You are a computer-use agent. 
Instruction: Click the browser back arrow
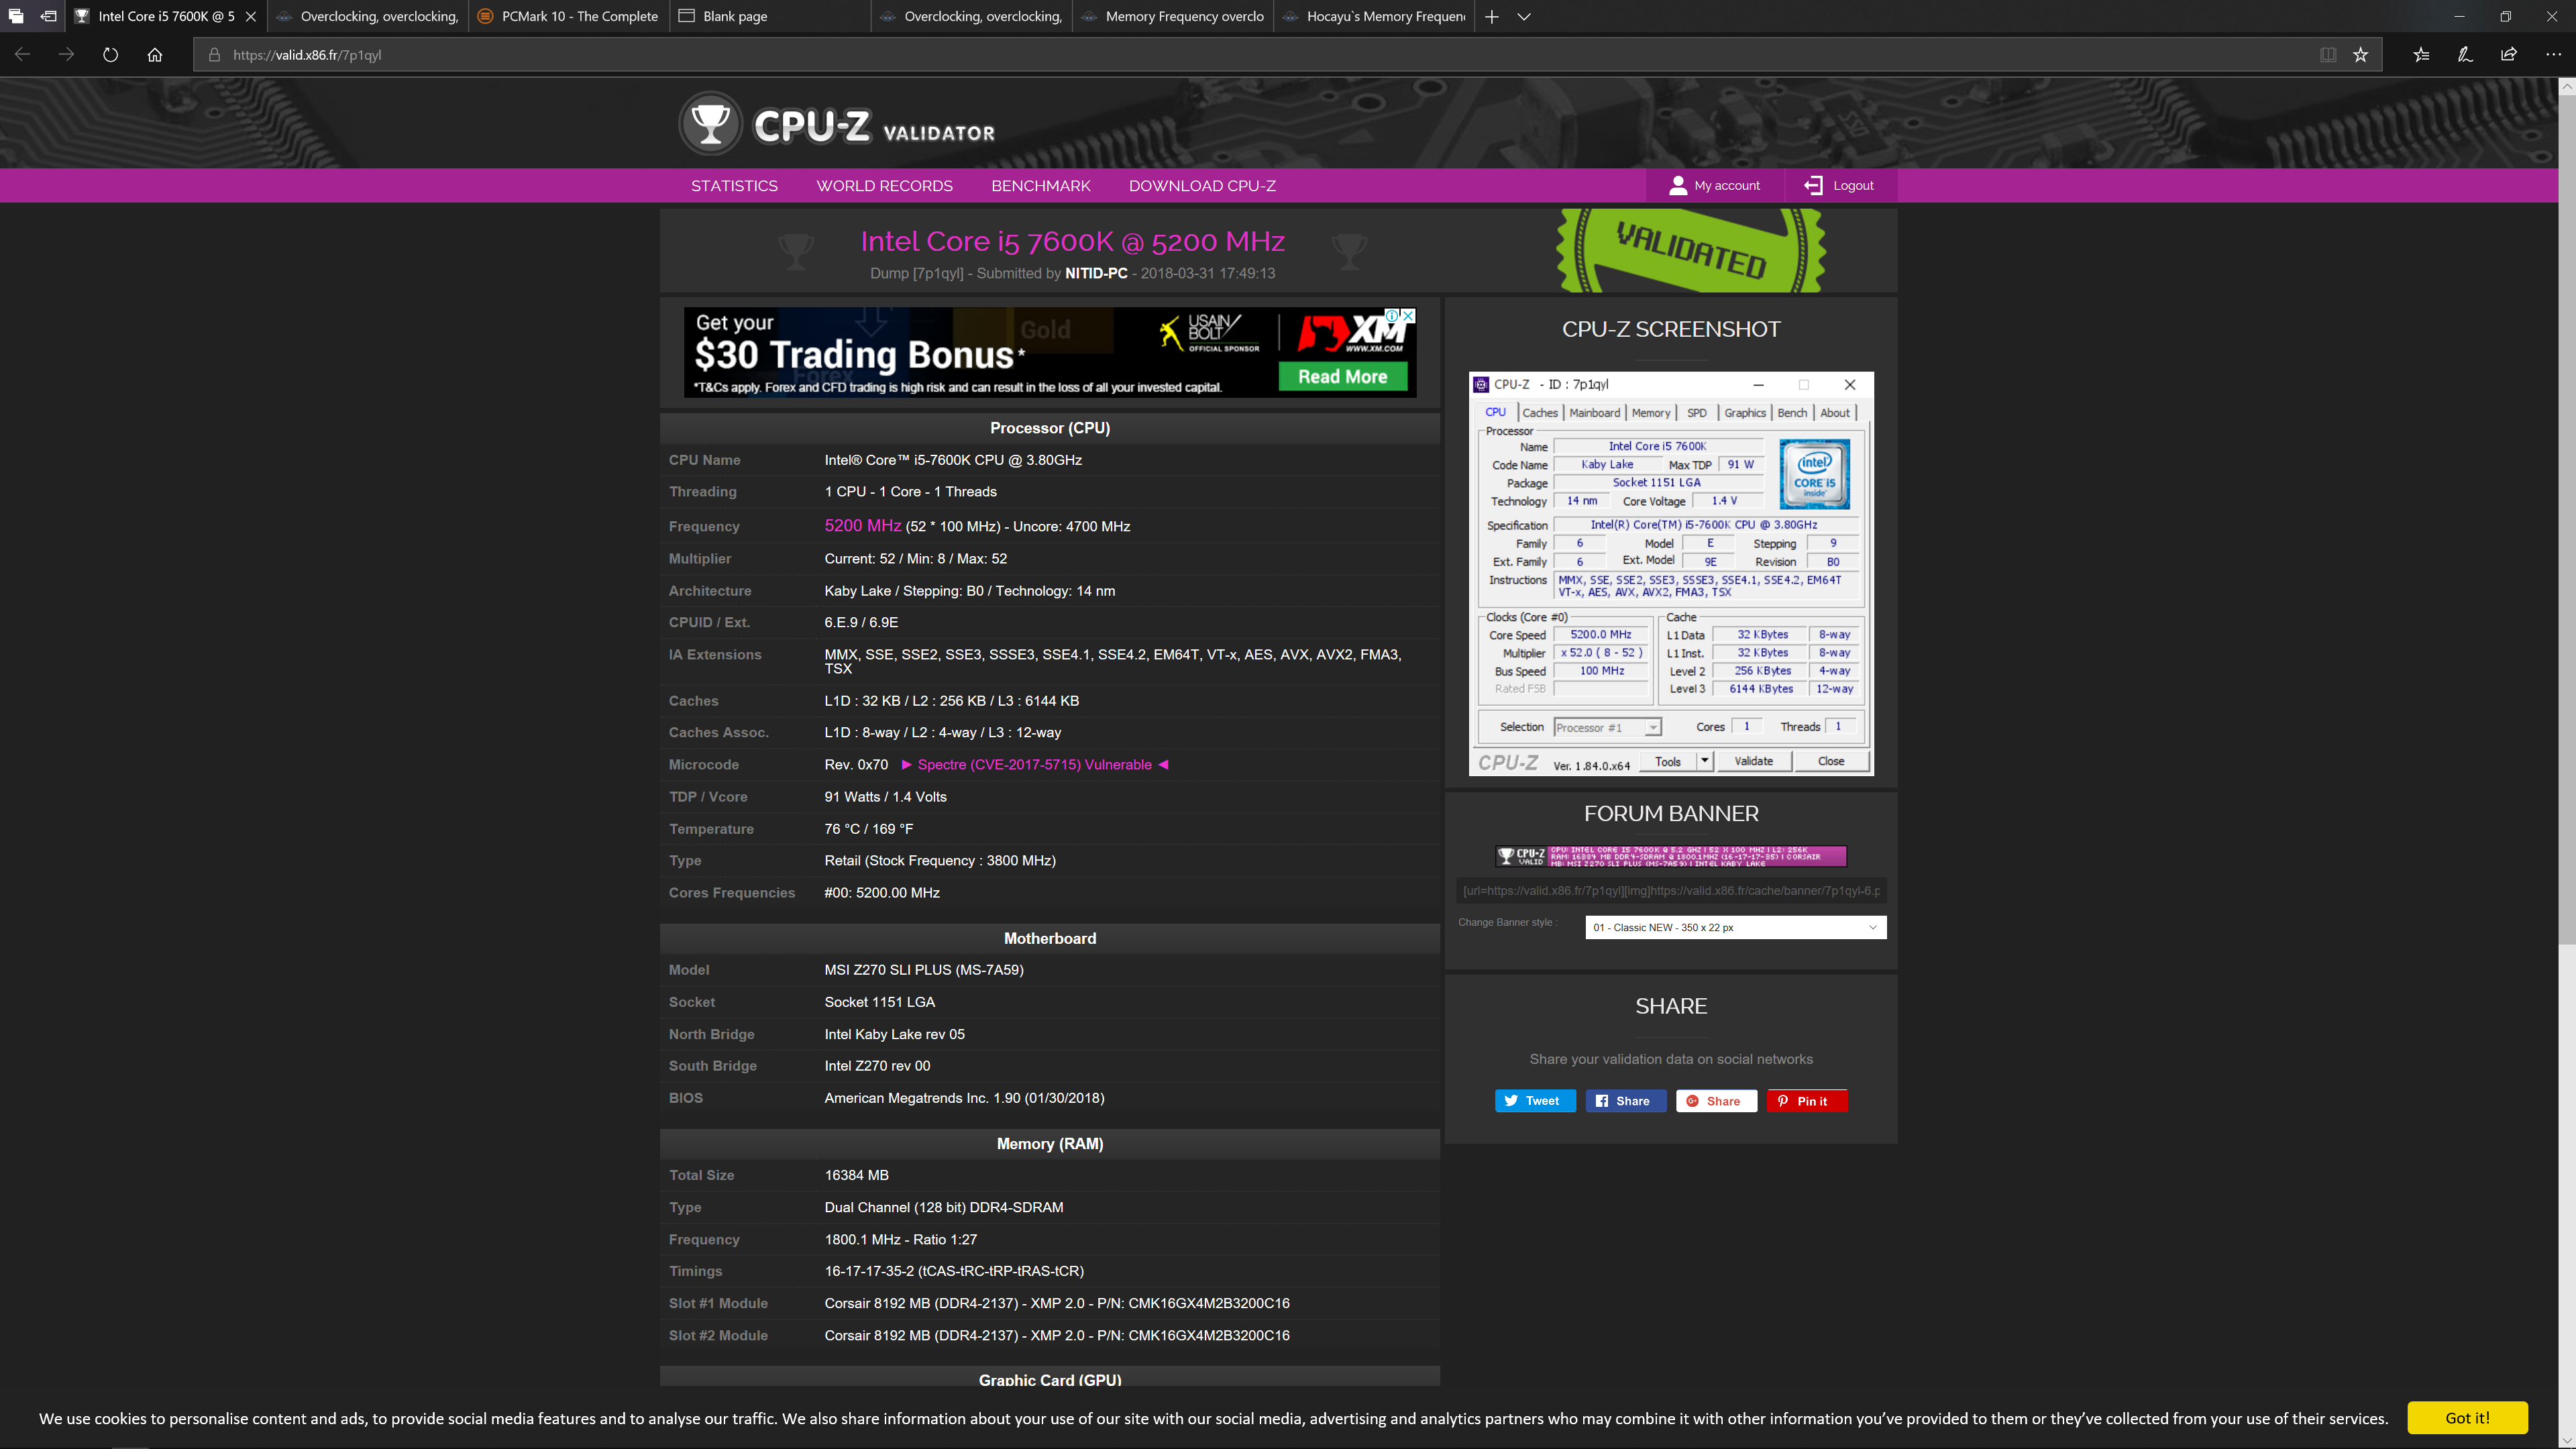[x=22, y=55]
